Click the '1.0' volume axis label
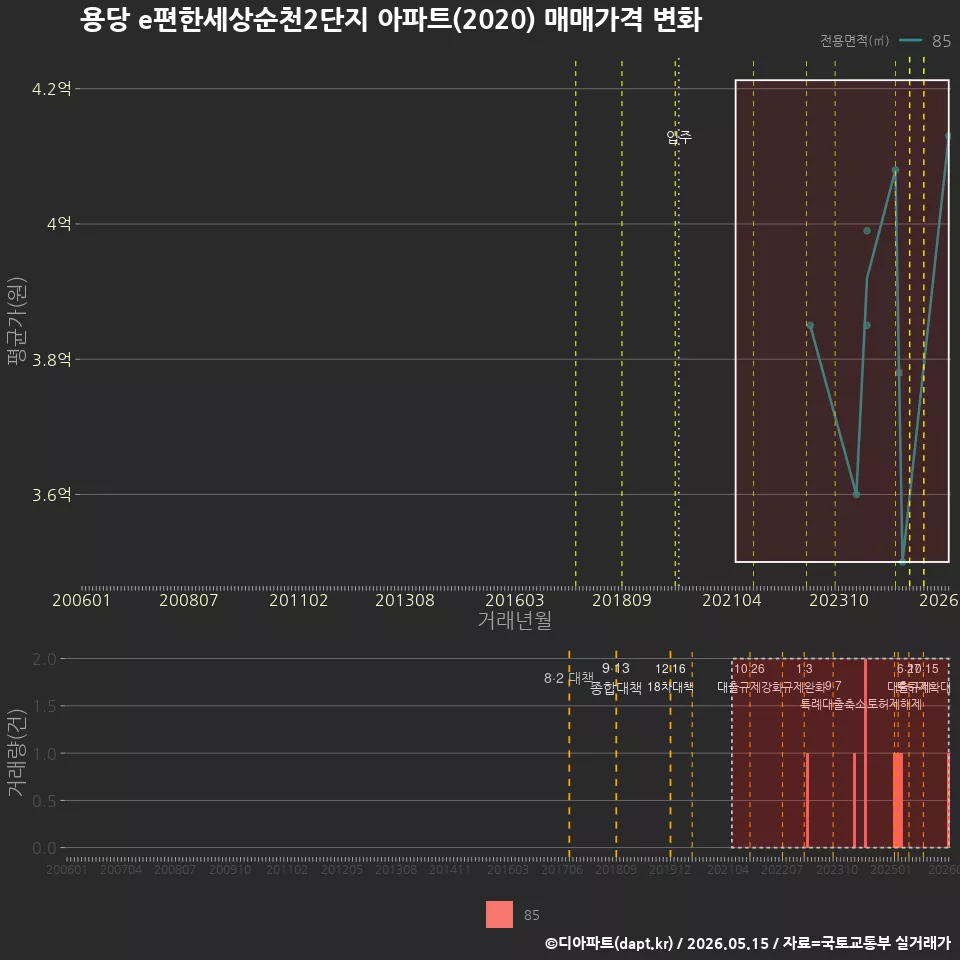Image resolution: width=960 pixels, height=960 pixels. [x=44, y=754]
